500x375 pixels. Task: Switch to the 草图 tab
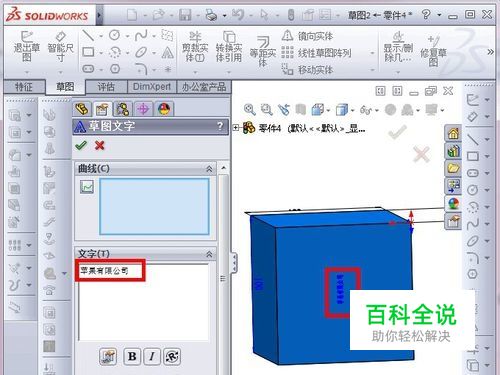(x=65, y=87)
